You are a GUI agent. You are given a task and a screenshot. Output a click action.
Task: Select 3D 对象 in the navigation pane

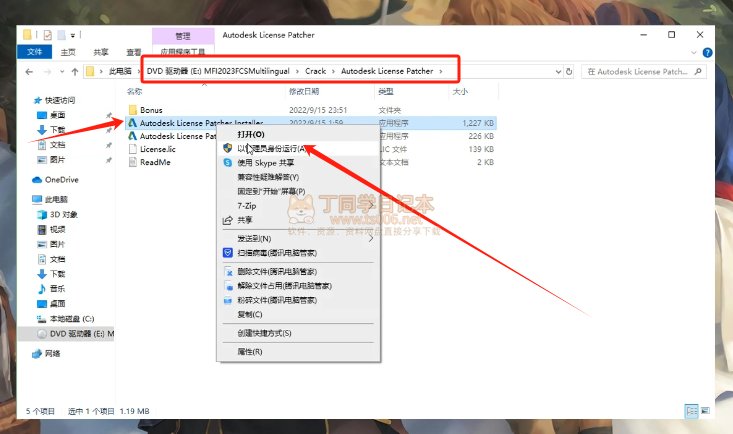click(64, 215)
